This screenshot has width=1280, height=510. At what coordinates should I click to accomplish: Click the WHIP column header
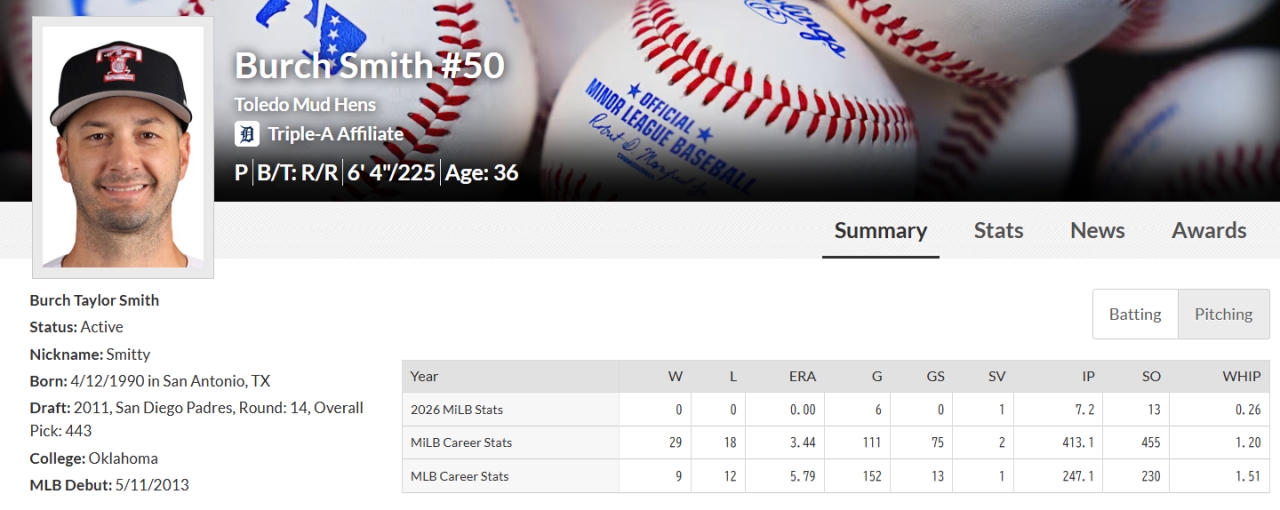[x=1241, y=376]
